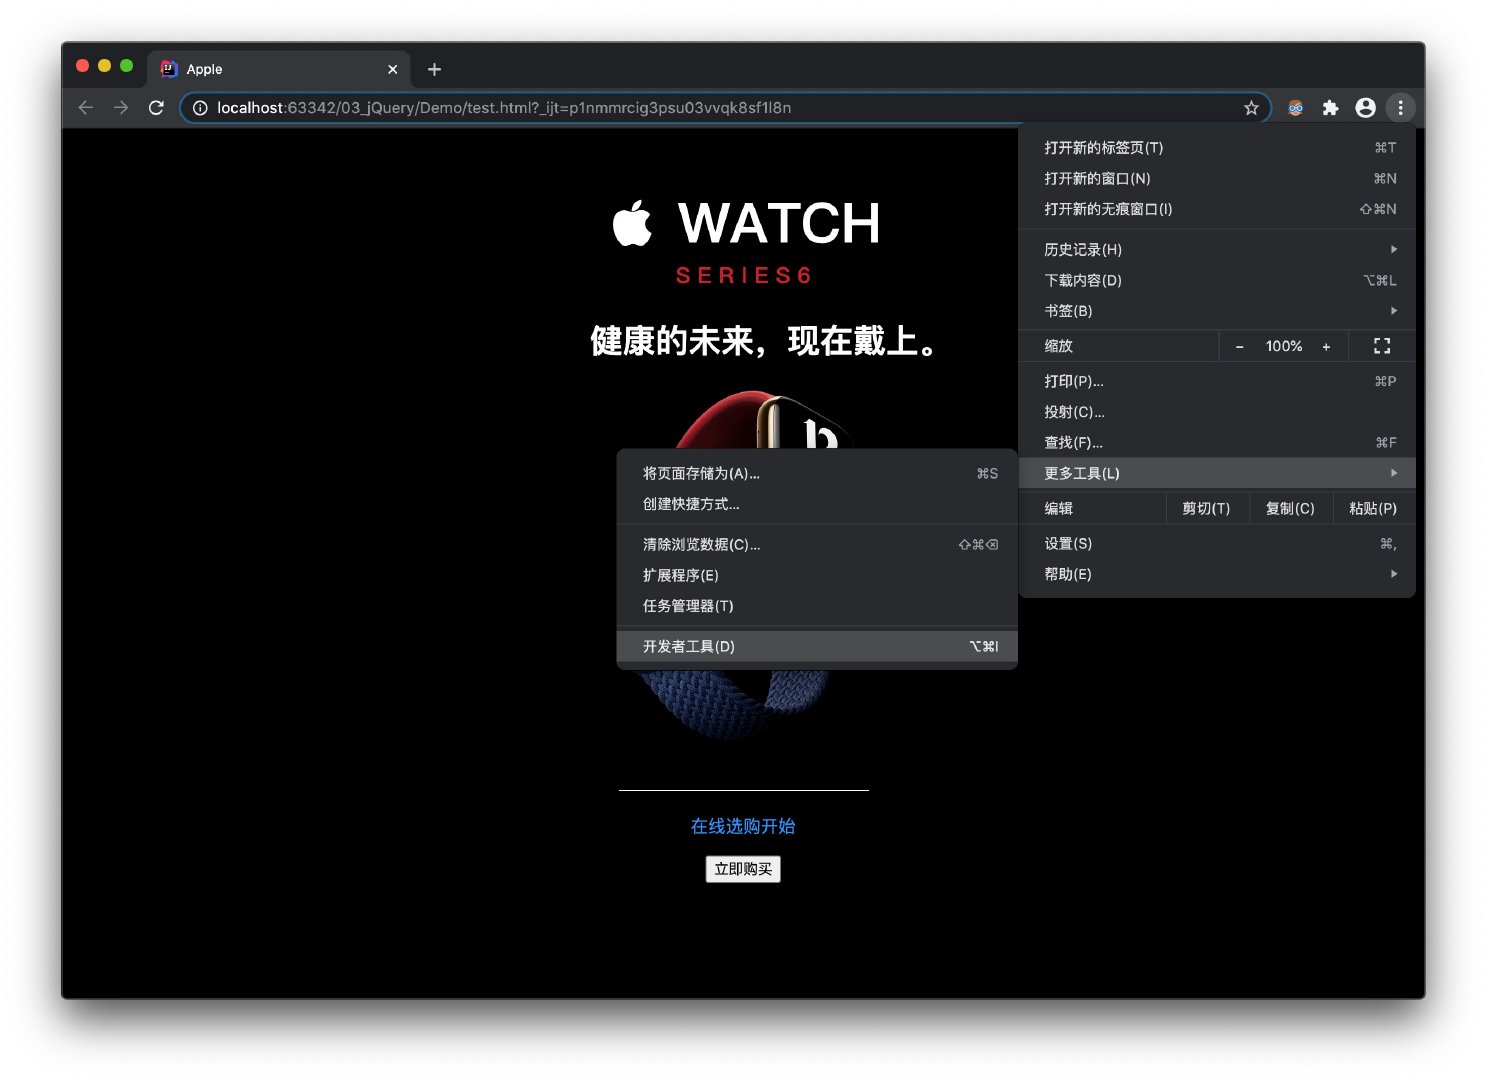Decrease zoom with the minus button

click(1239, 346)
